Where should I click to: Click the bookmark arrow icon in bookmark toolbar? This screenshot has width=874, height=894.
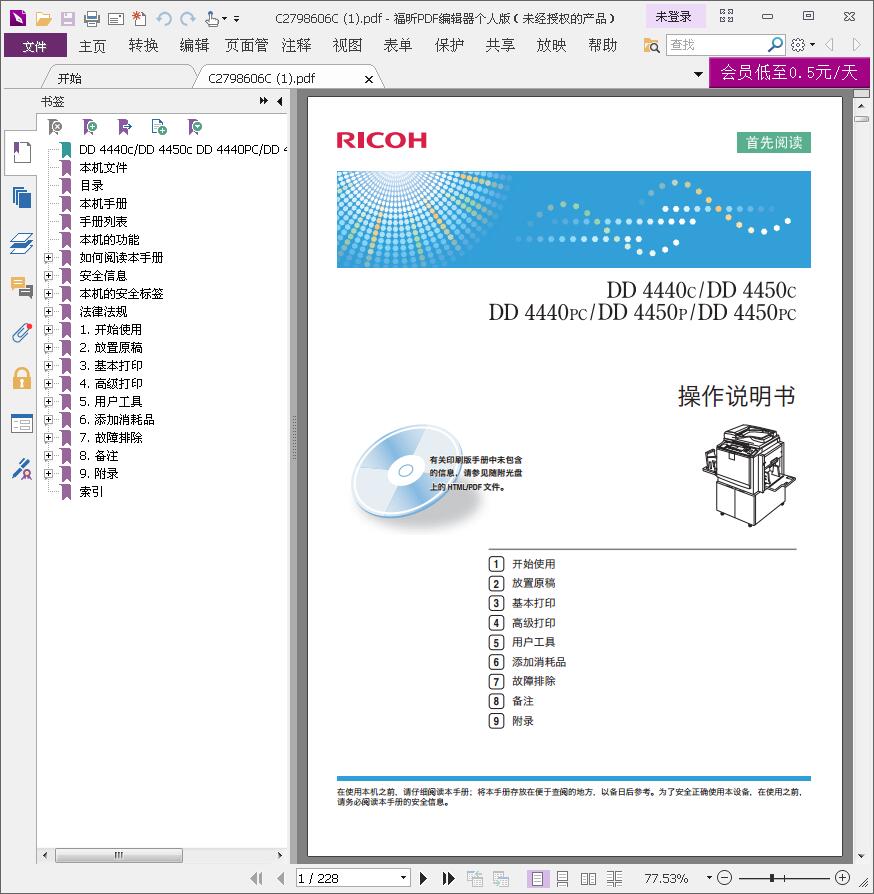(124, 127)
